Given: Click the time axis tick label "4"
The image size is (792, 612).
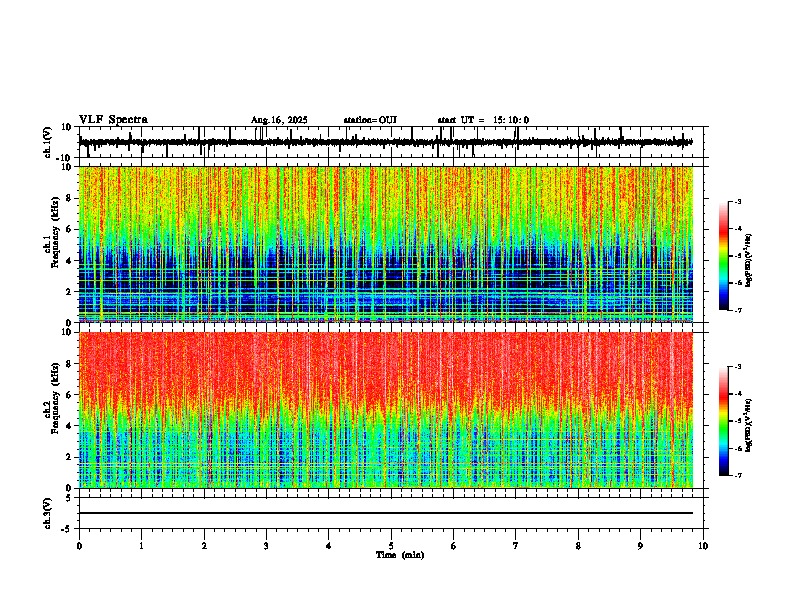Looking at the screenshot, I should click(x=329, y=546).
